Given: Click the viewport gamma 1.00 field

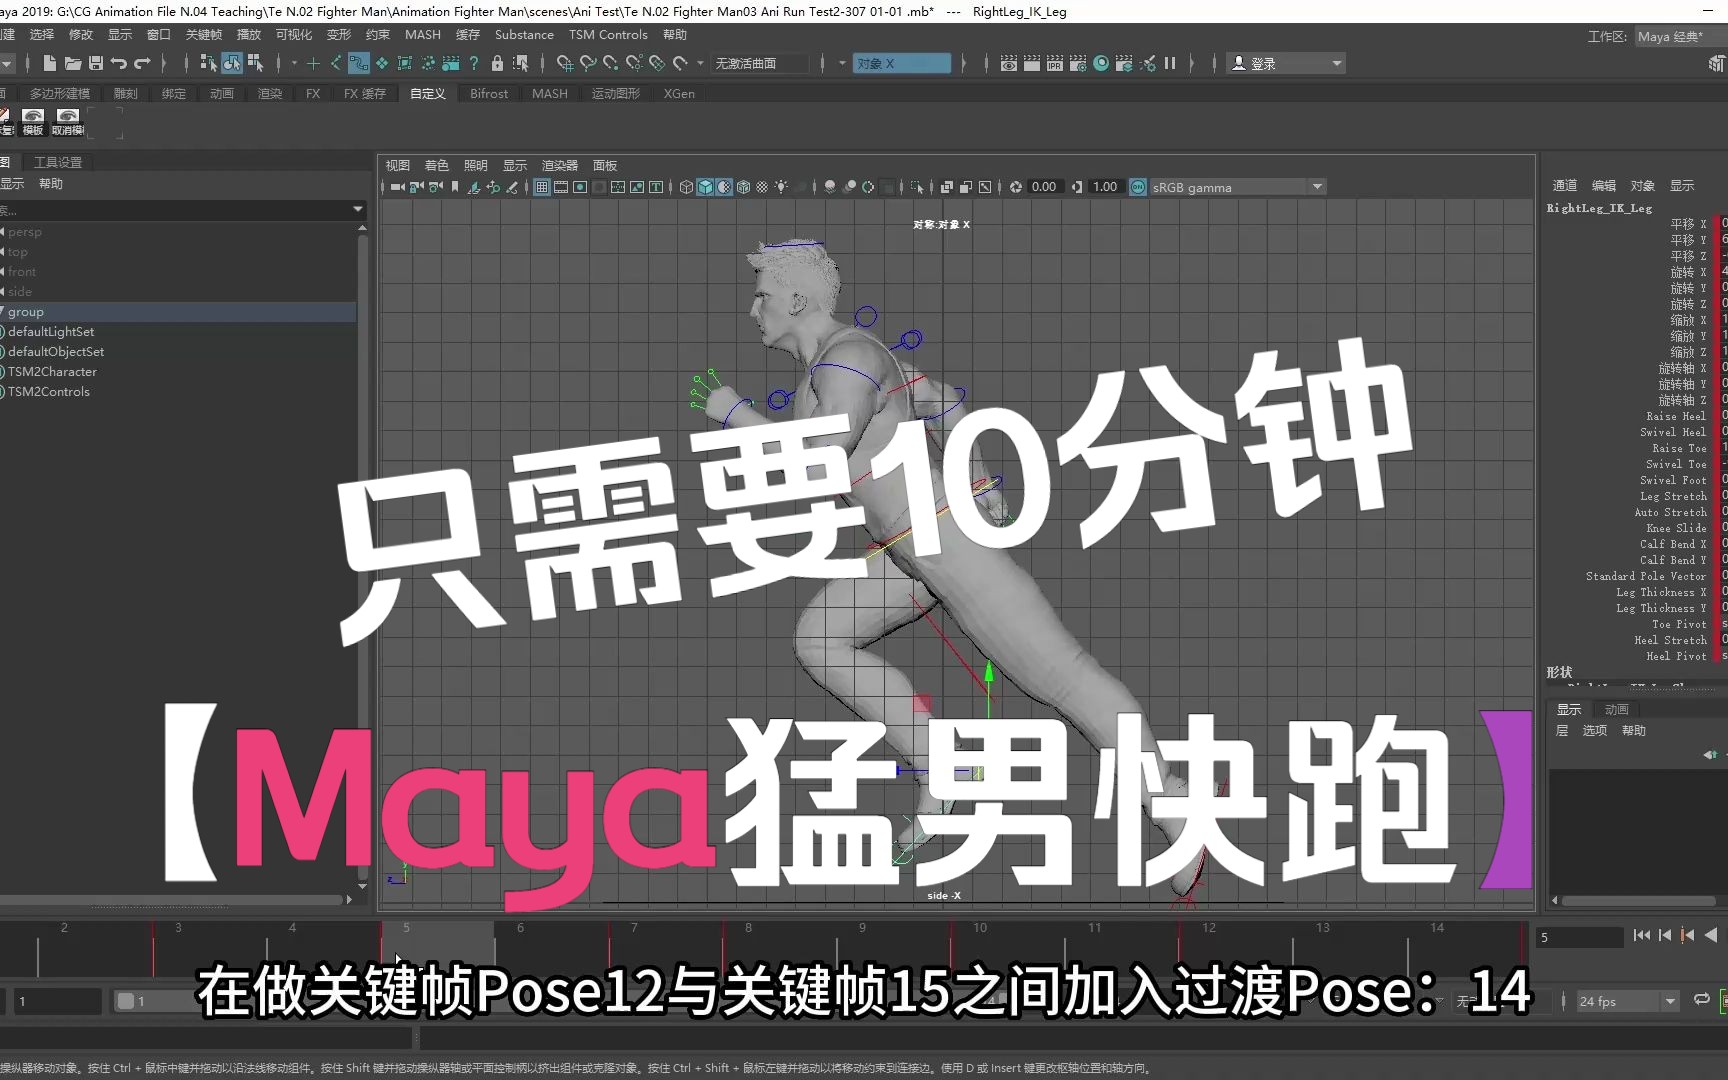Looking at the screenshot, I should [1105, 187].
